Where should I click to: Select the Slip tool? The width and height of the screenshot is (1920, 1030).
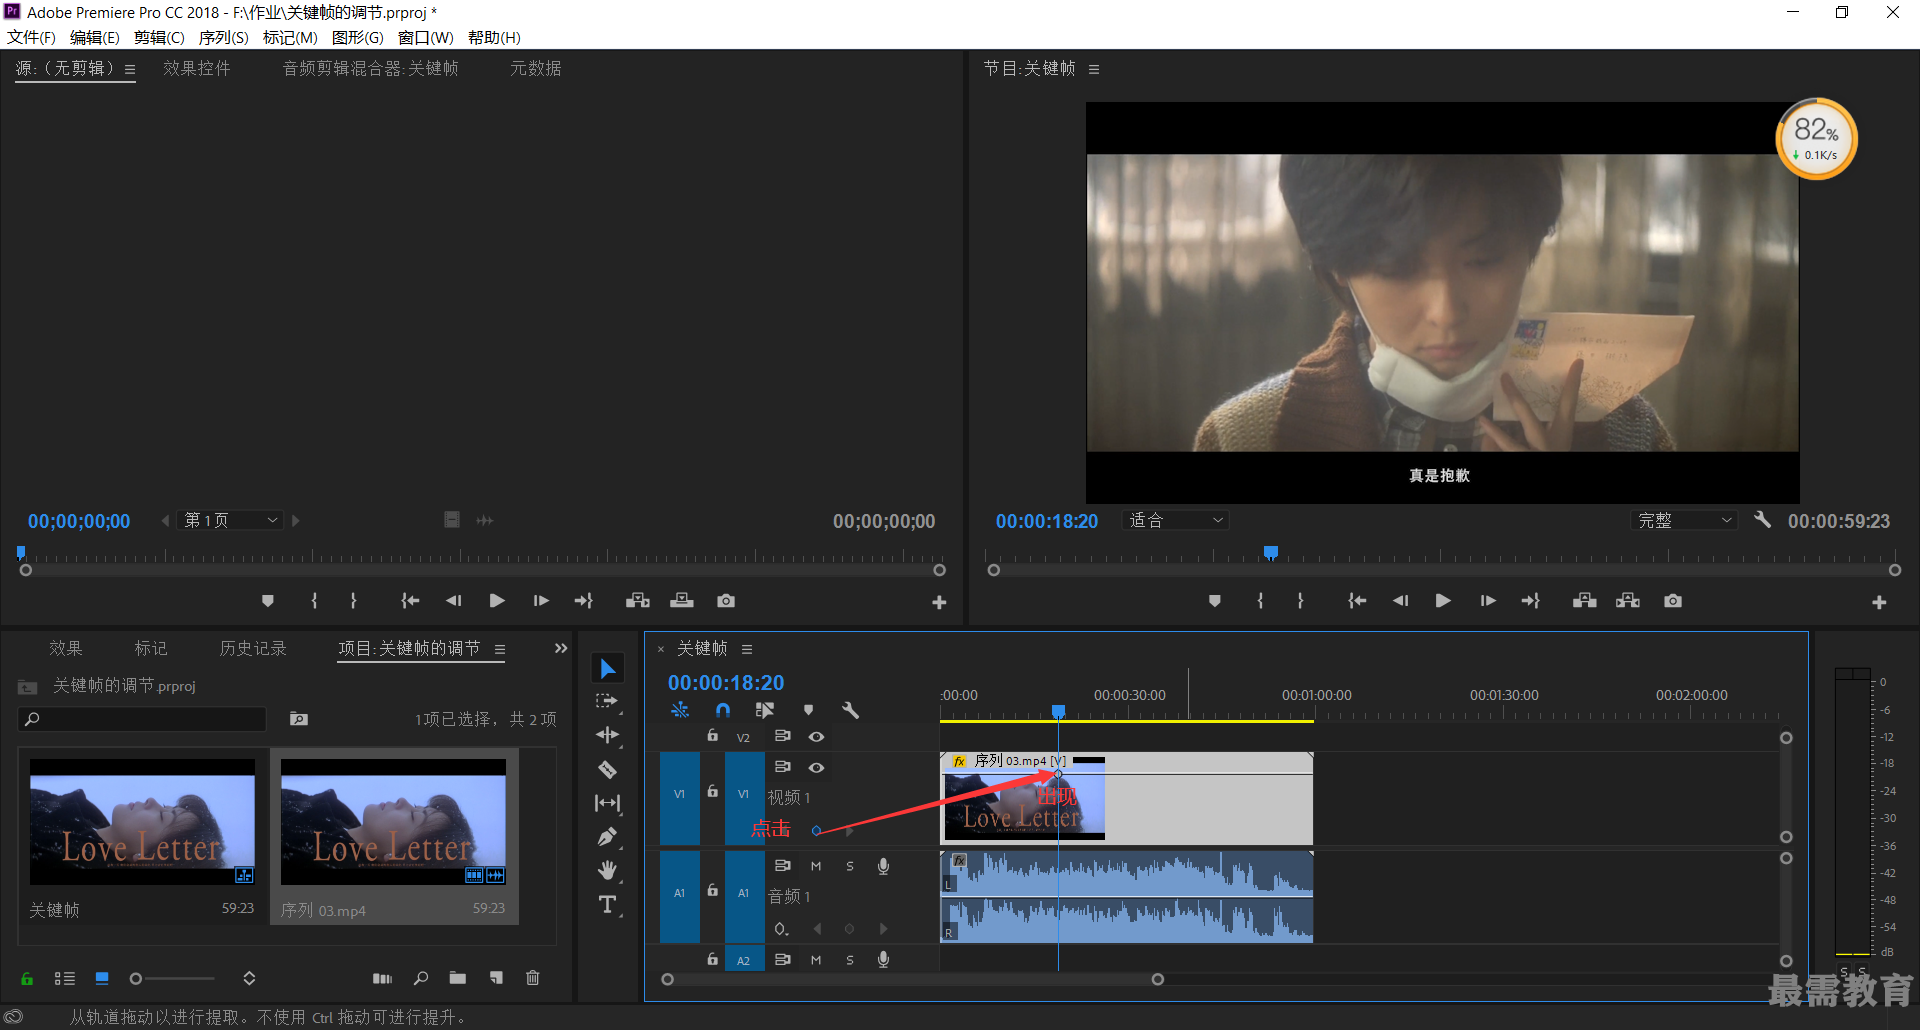coord(608,803)
